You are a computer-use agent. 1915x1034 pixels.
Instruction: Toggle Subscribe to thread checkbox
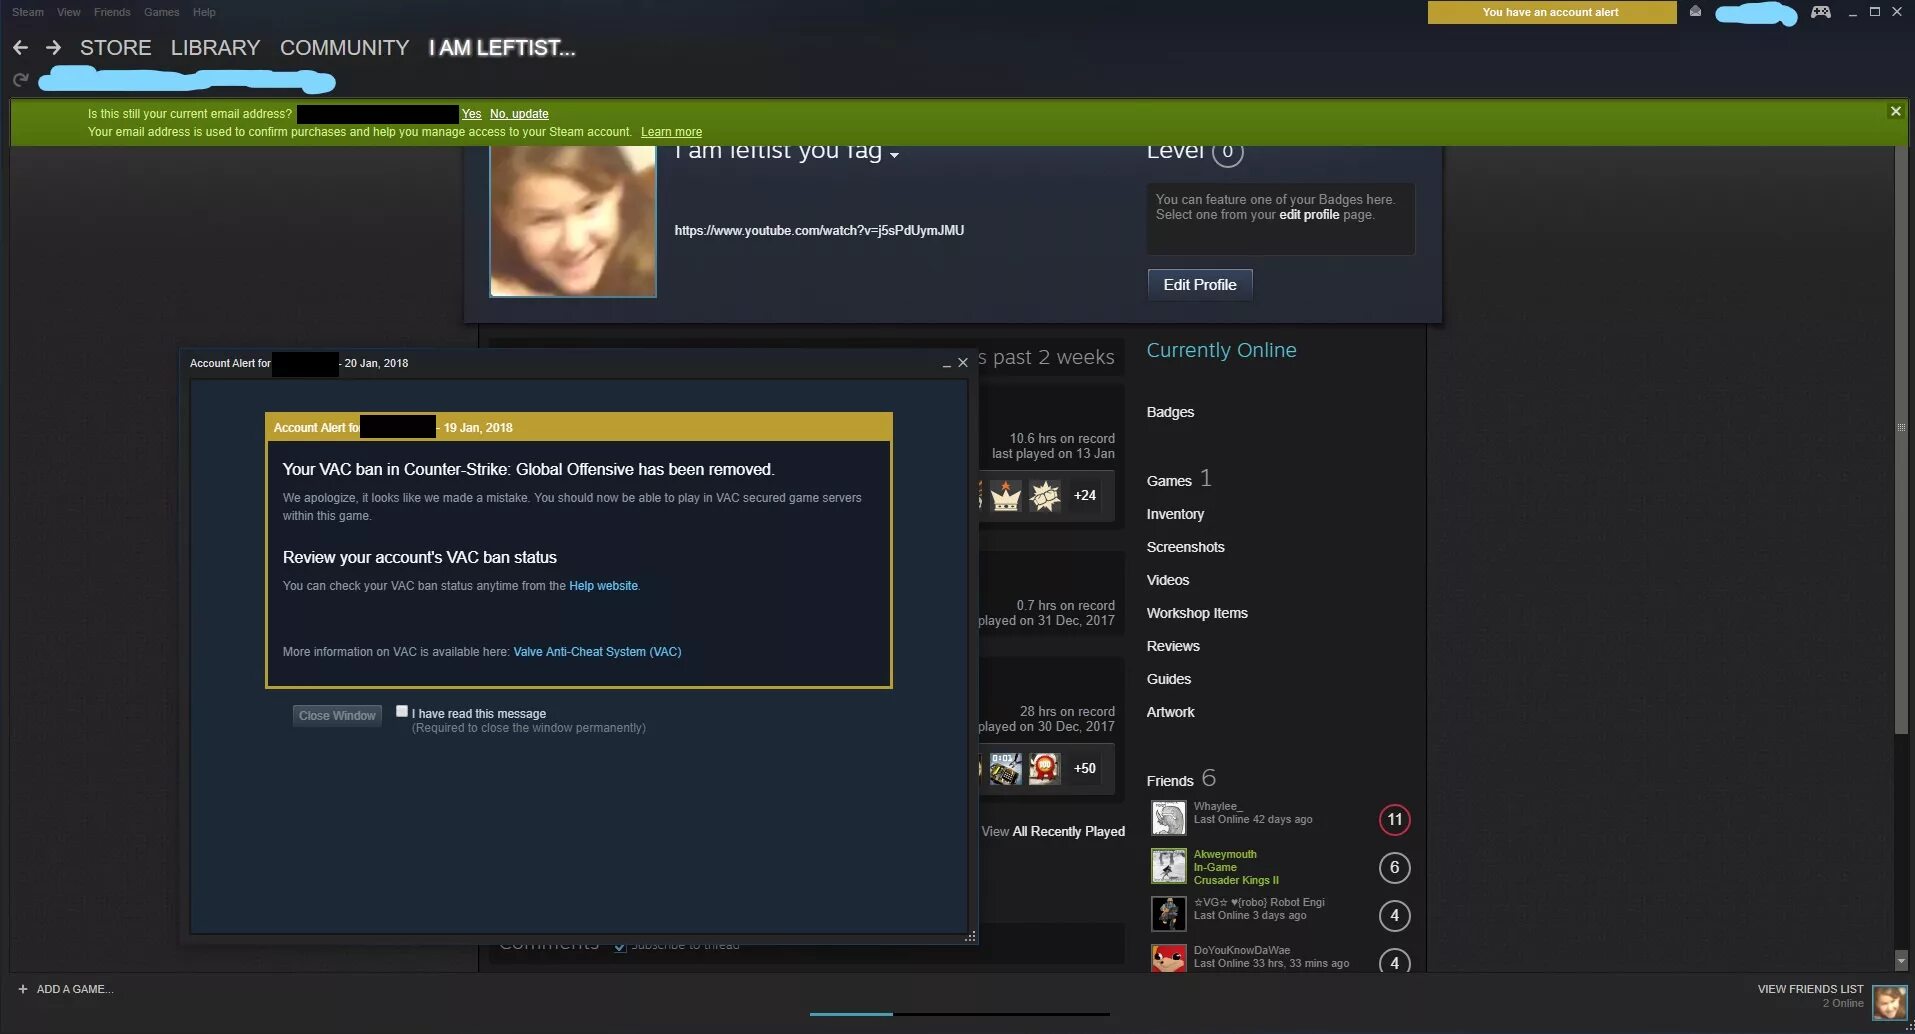click(x=620, y=946)
